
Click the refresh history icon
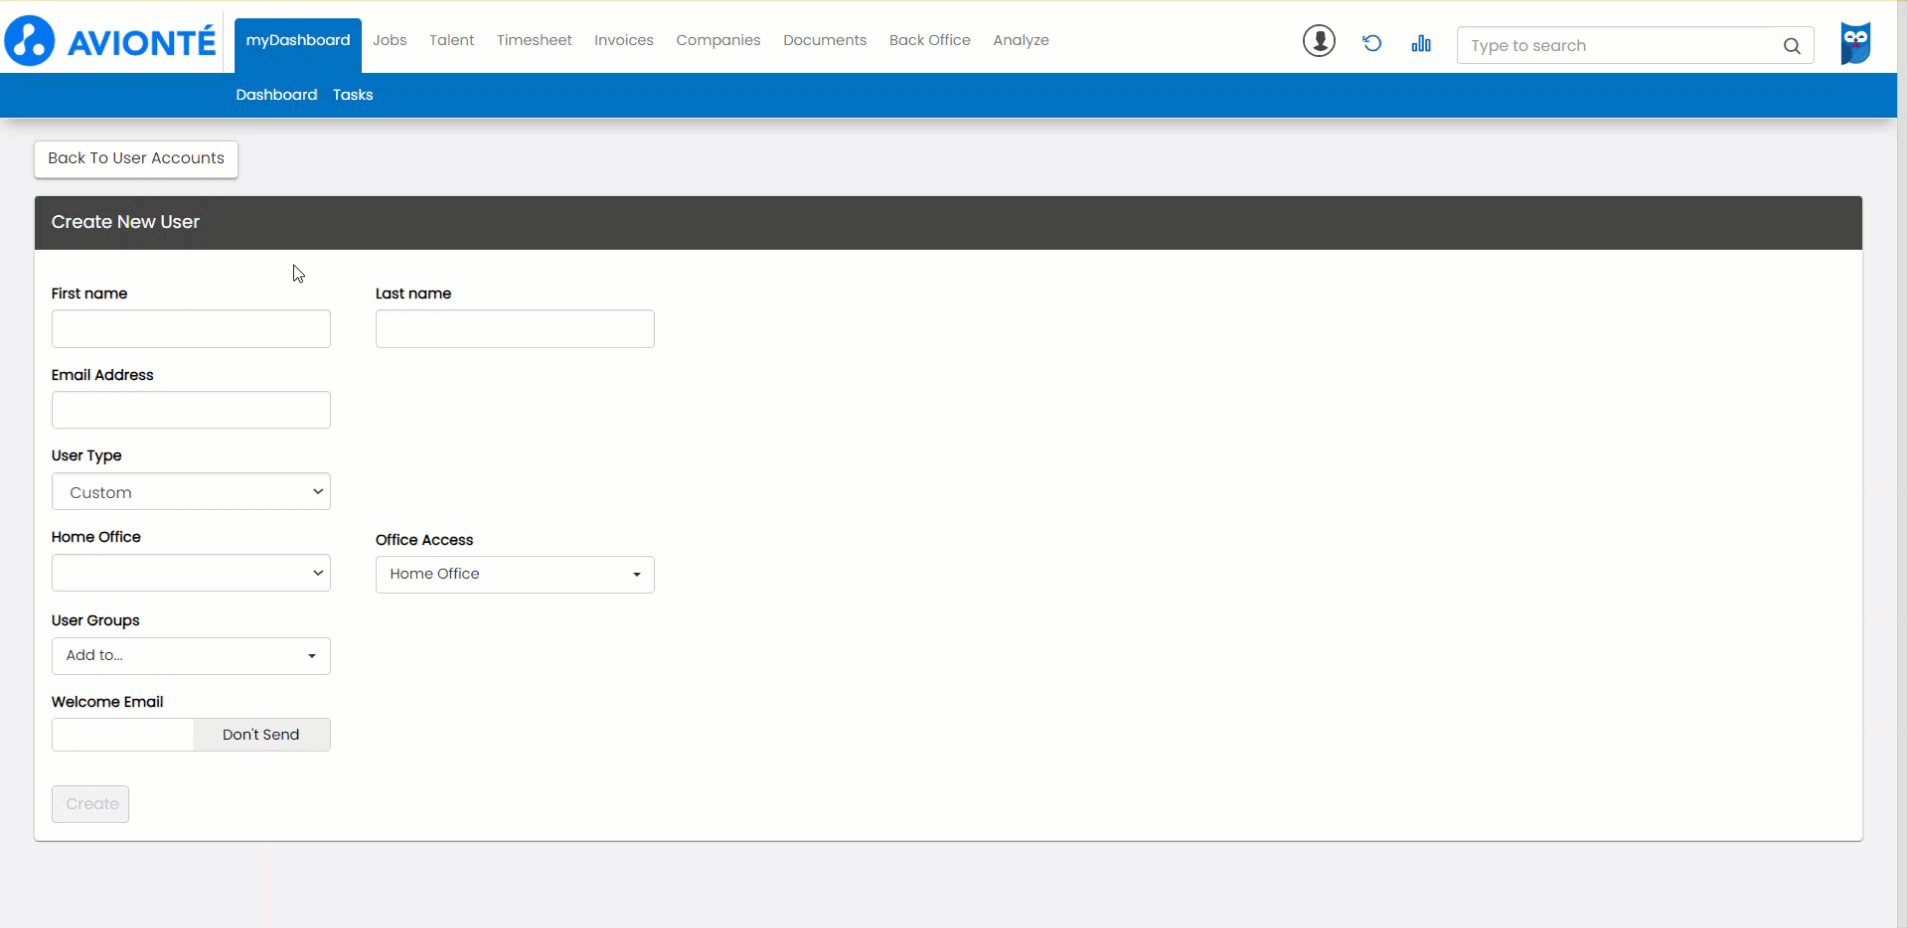(x=1372, y=43)
